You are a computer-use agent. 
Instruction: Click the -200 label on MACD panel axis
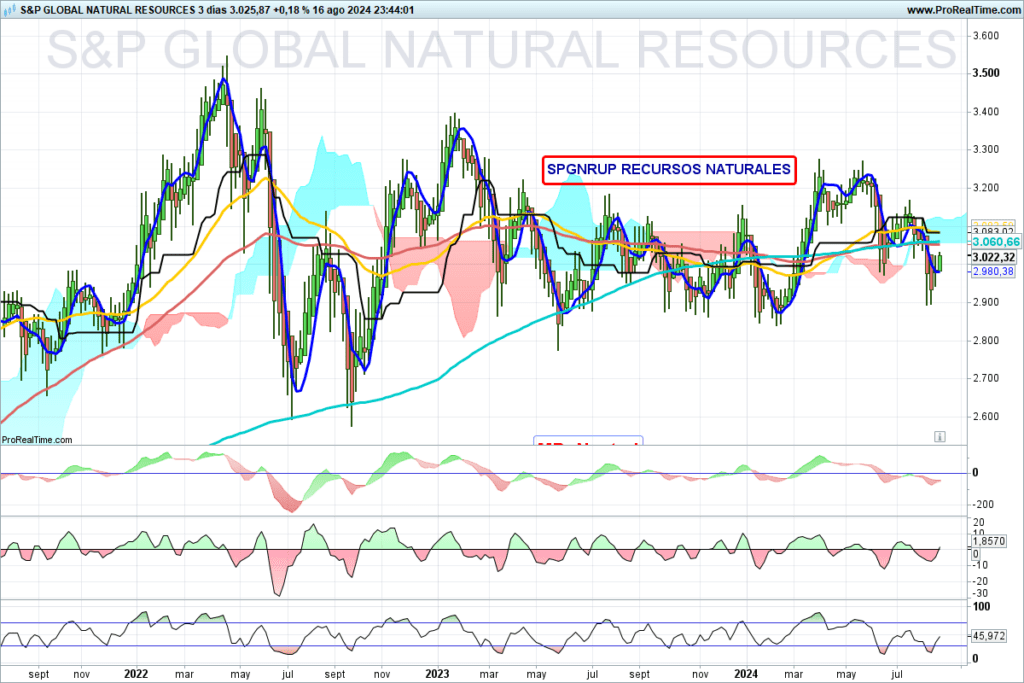pyautogui.click(x=983, y=504)
